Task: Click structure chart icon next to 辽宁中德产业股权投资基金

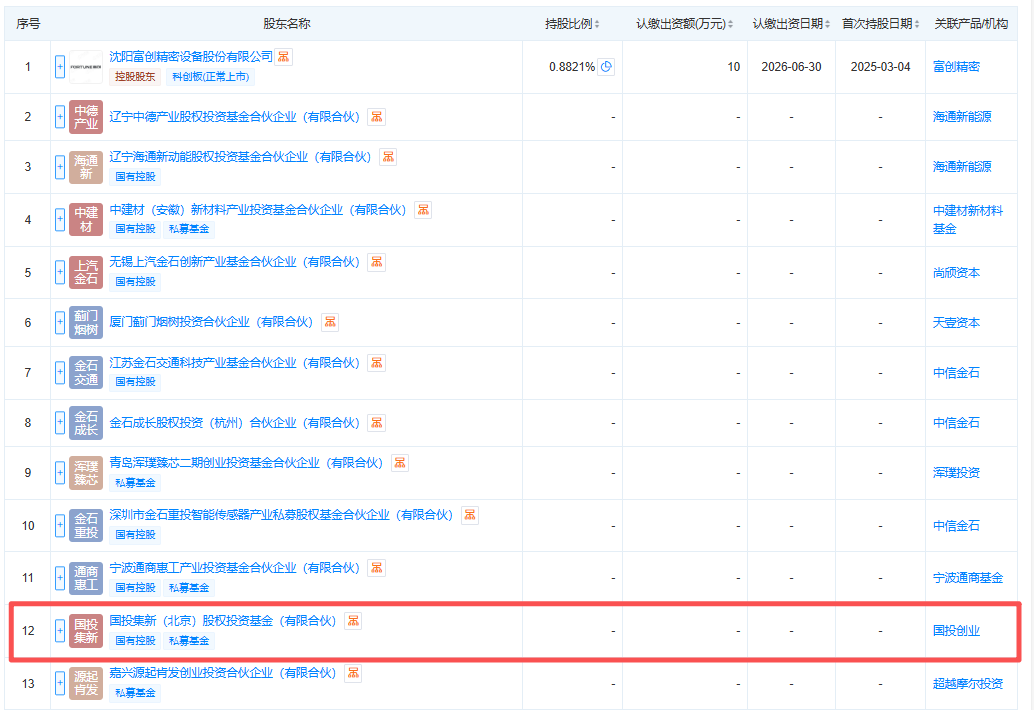Action: 377,117
